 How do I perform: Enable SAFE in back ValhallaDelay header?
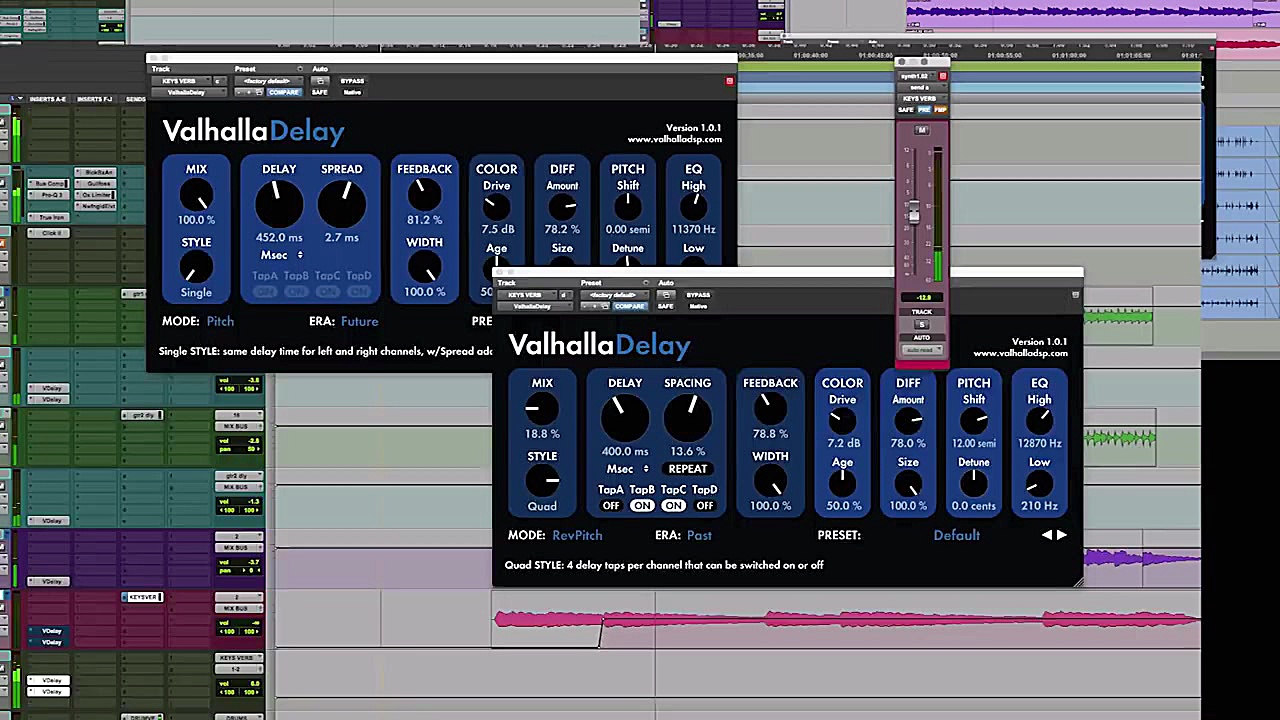[x=320, y=92]
